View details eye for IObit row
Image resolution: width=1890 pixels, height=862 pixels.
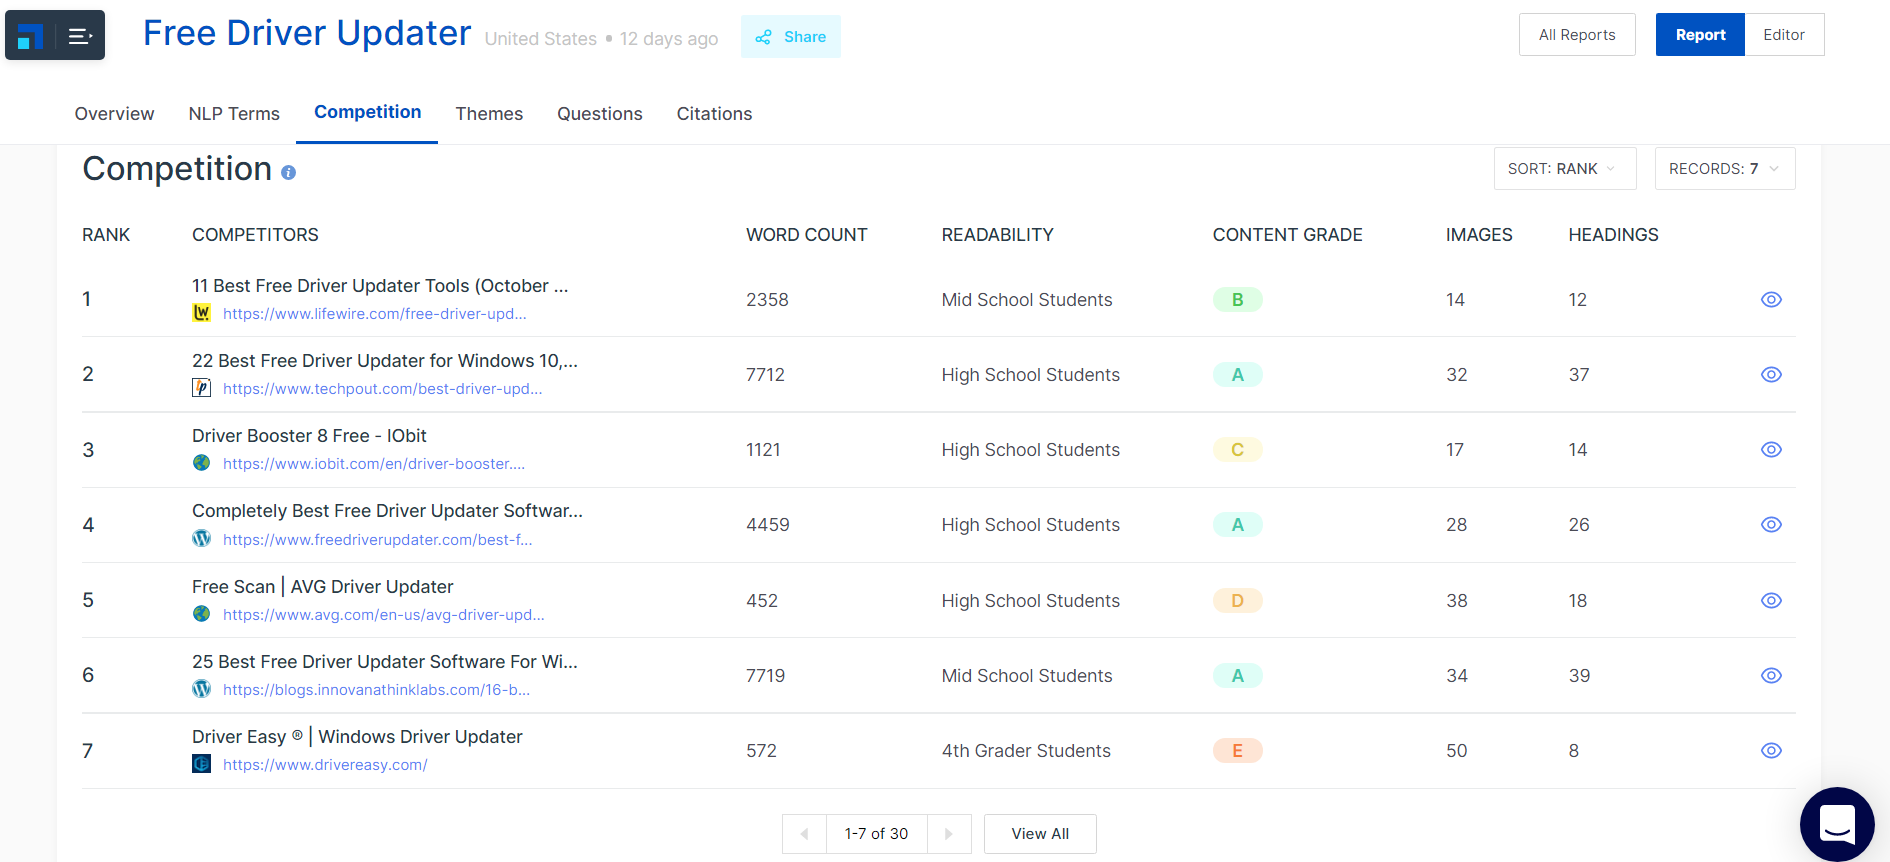click(x=1771, y=450)
